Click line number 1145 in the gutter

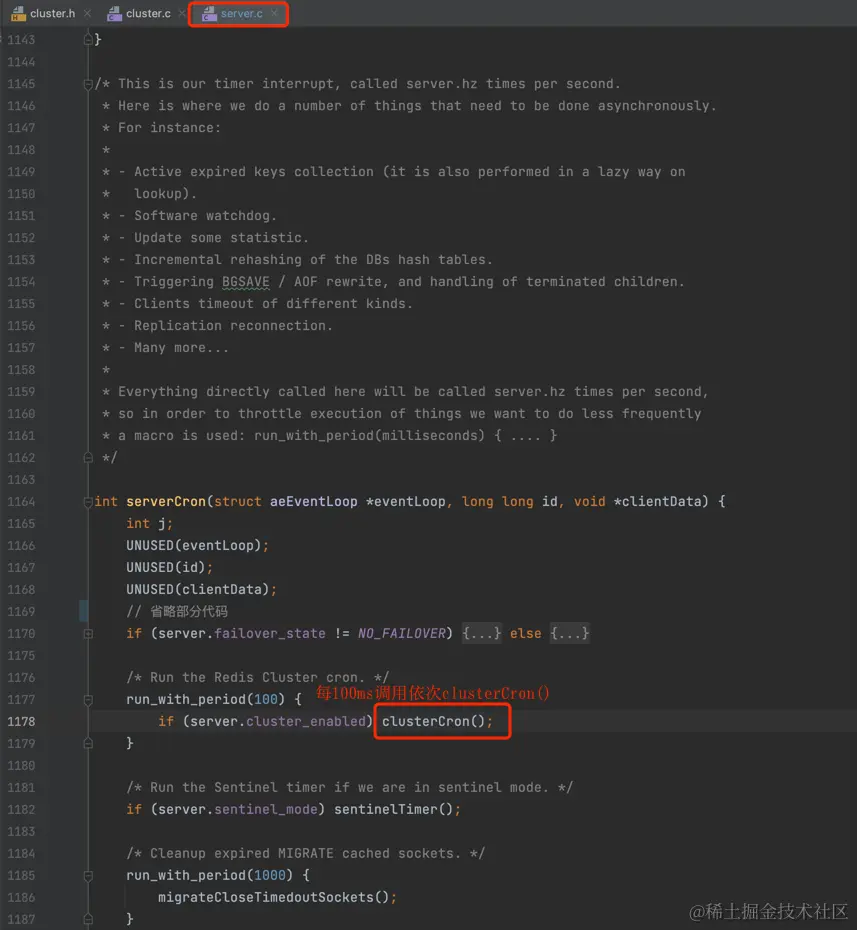pyautogui.click(x=21, y=84)
